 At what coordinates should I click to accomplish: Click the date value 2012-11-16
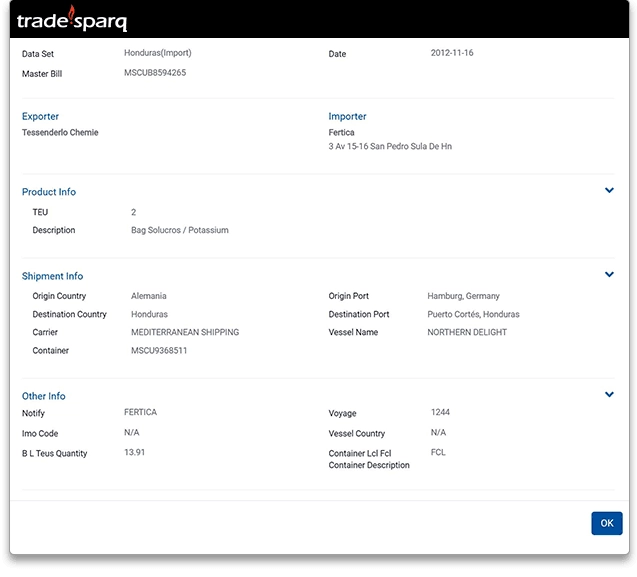[452, 53]
